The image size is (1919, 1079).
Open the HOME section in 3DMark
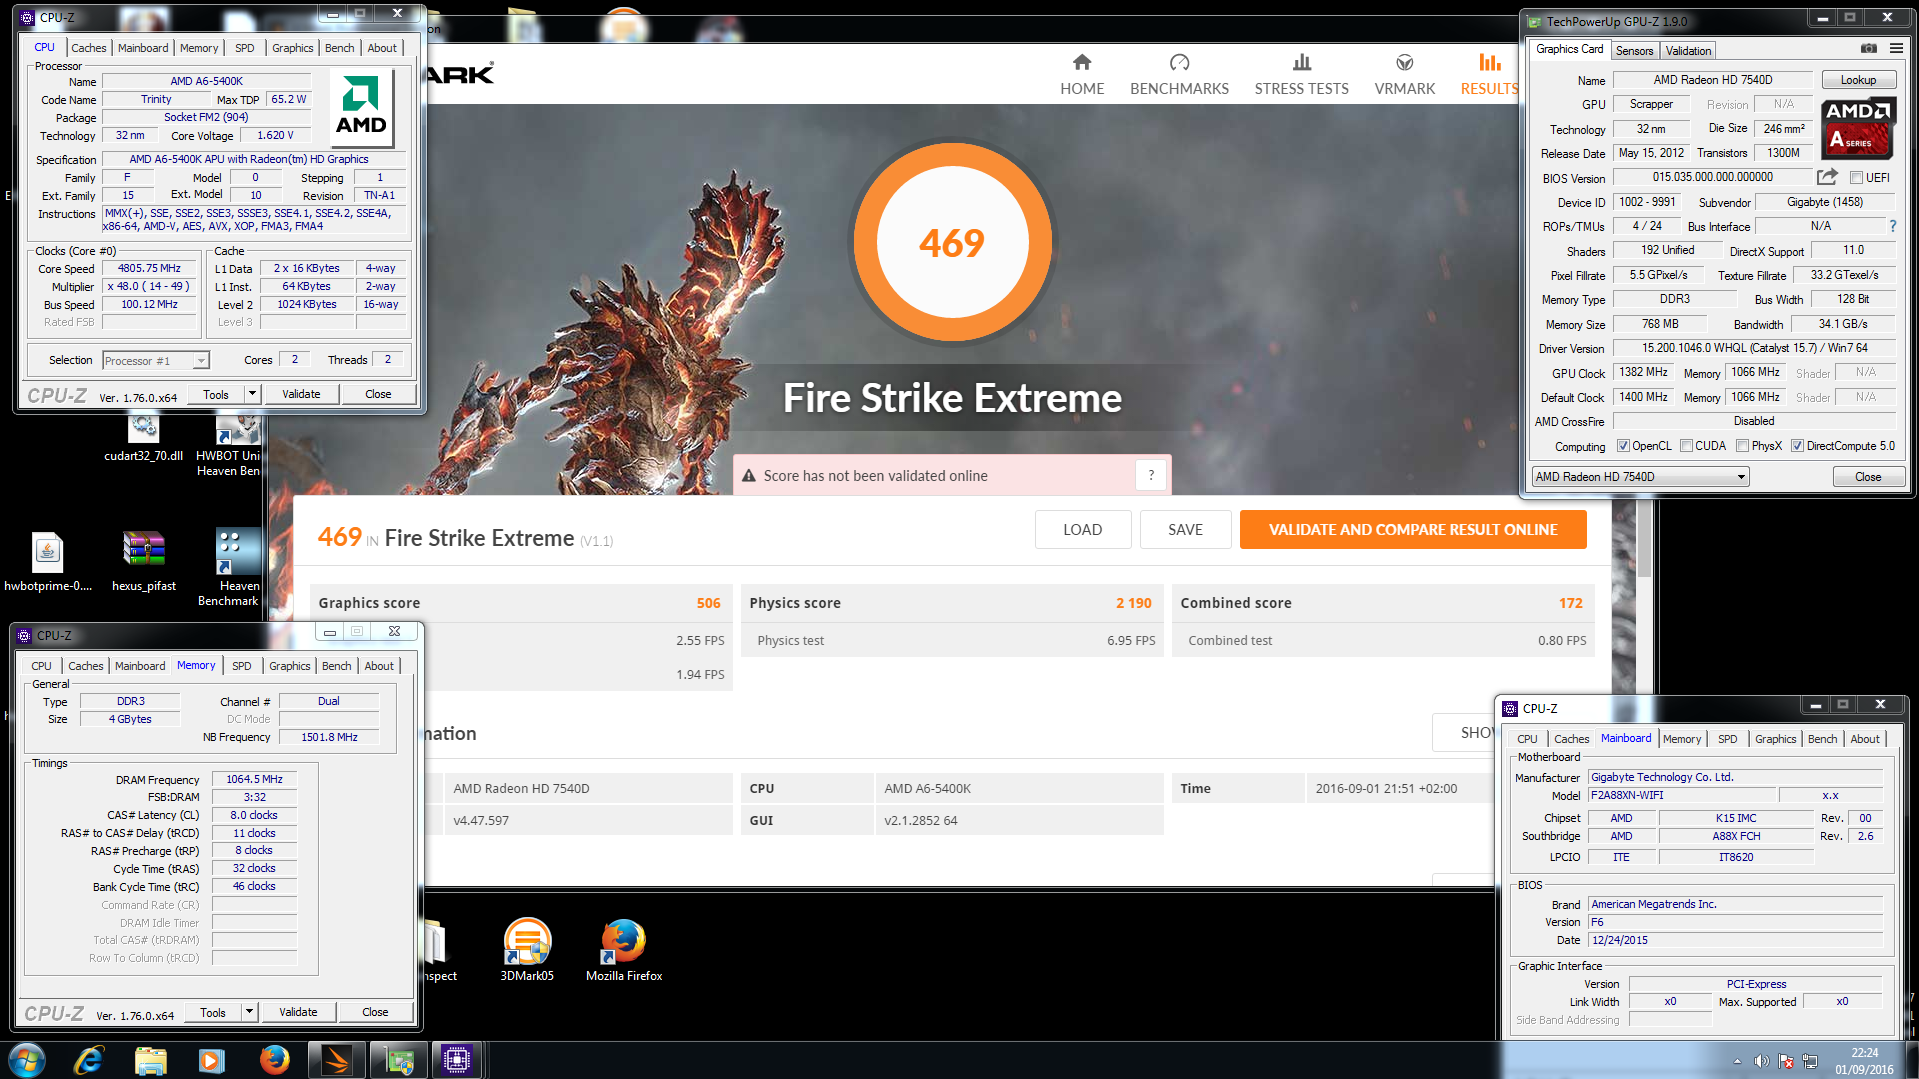pos(1082,75)
